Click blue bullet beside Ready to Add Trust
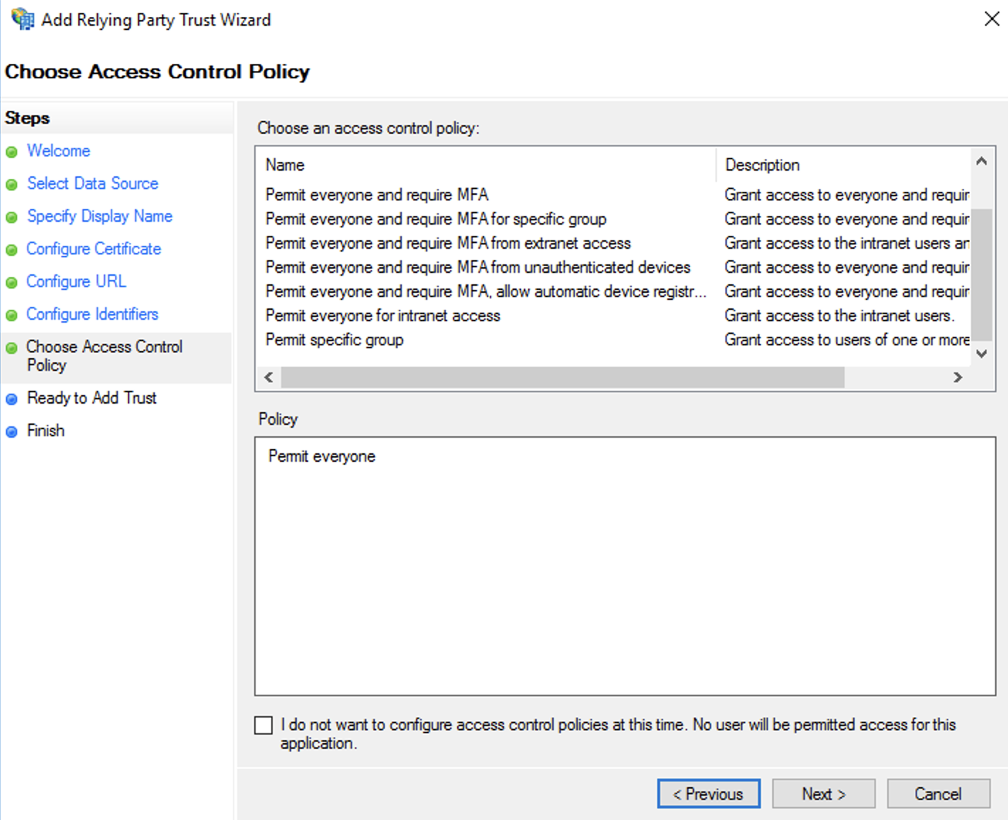 coord(12,399)
